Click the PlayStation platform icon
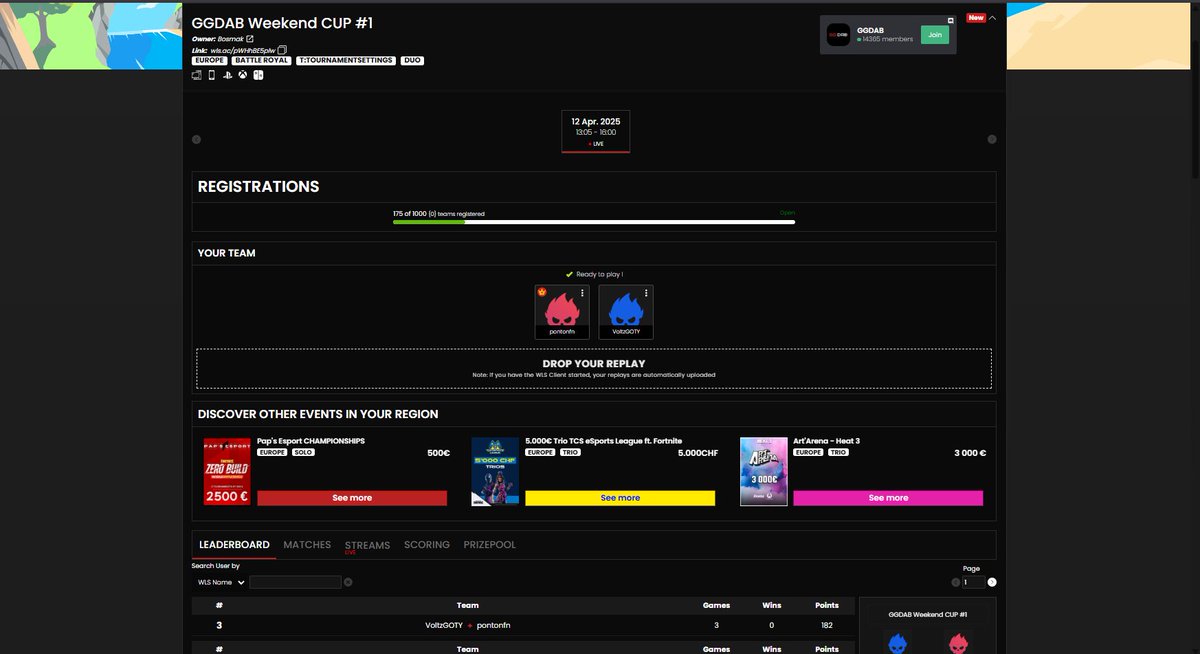Viewport: 1200px width, 654px height. [x=228, y=74]
